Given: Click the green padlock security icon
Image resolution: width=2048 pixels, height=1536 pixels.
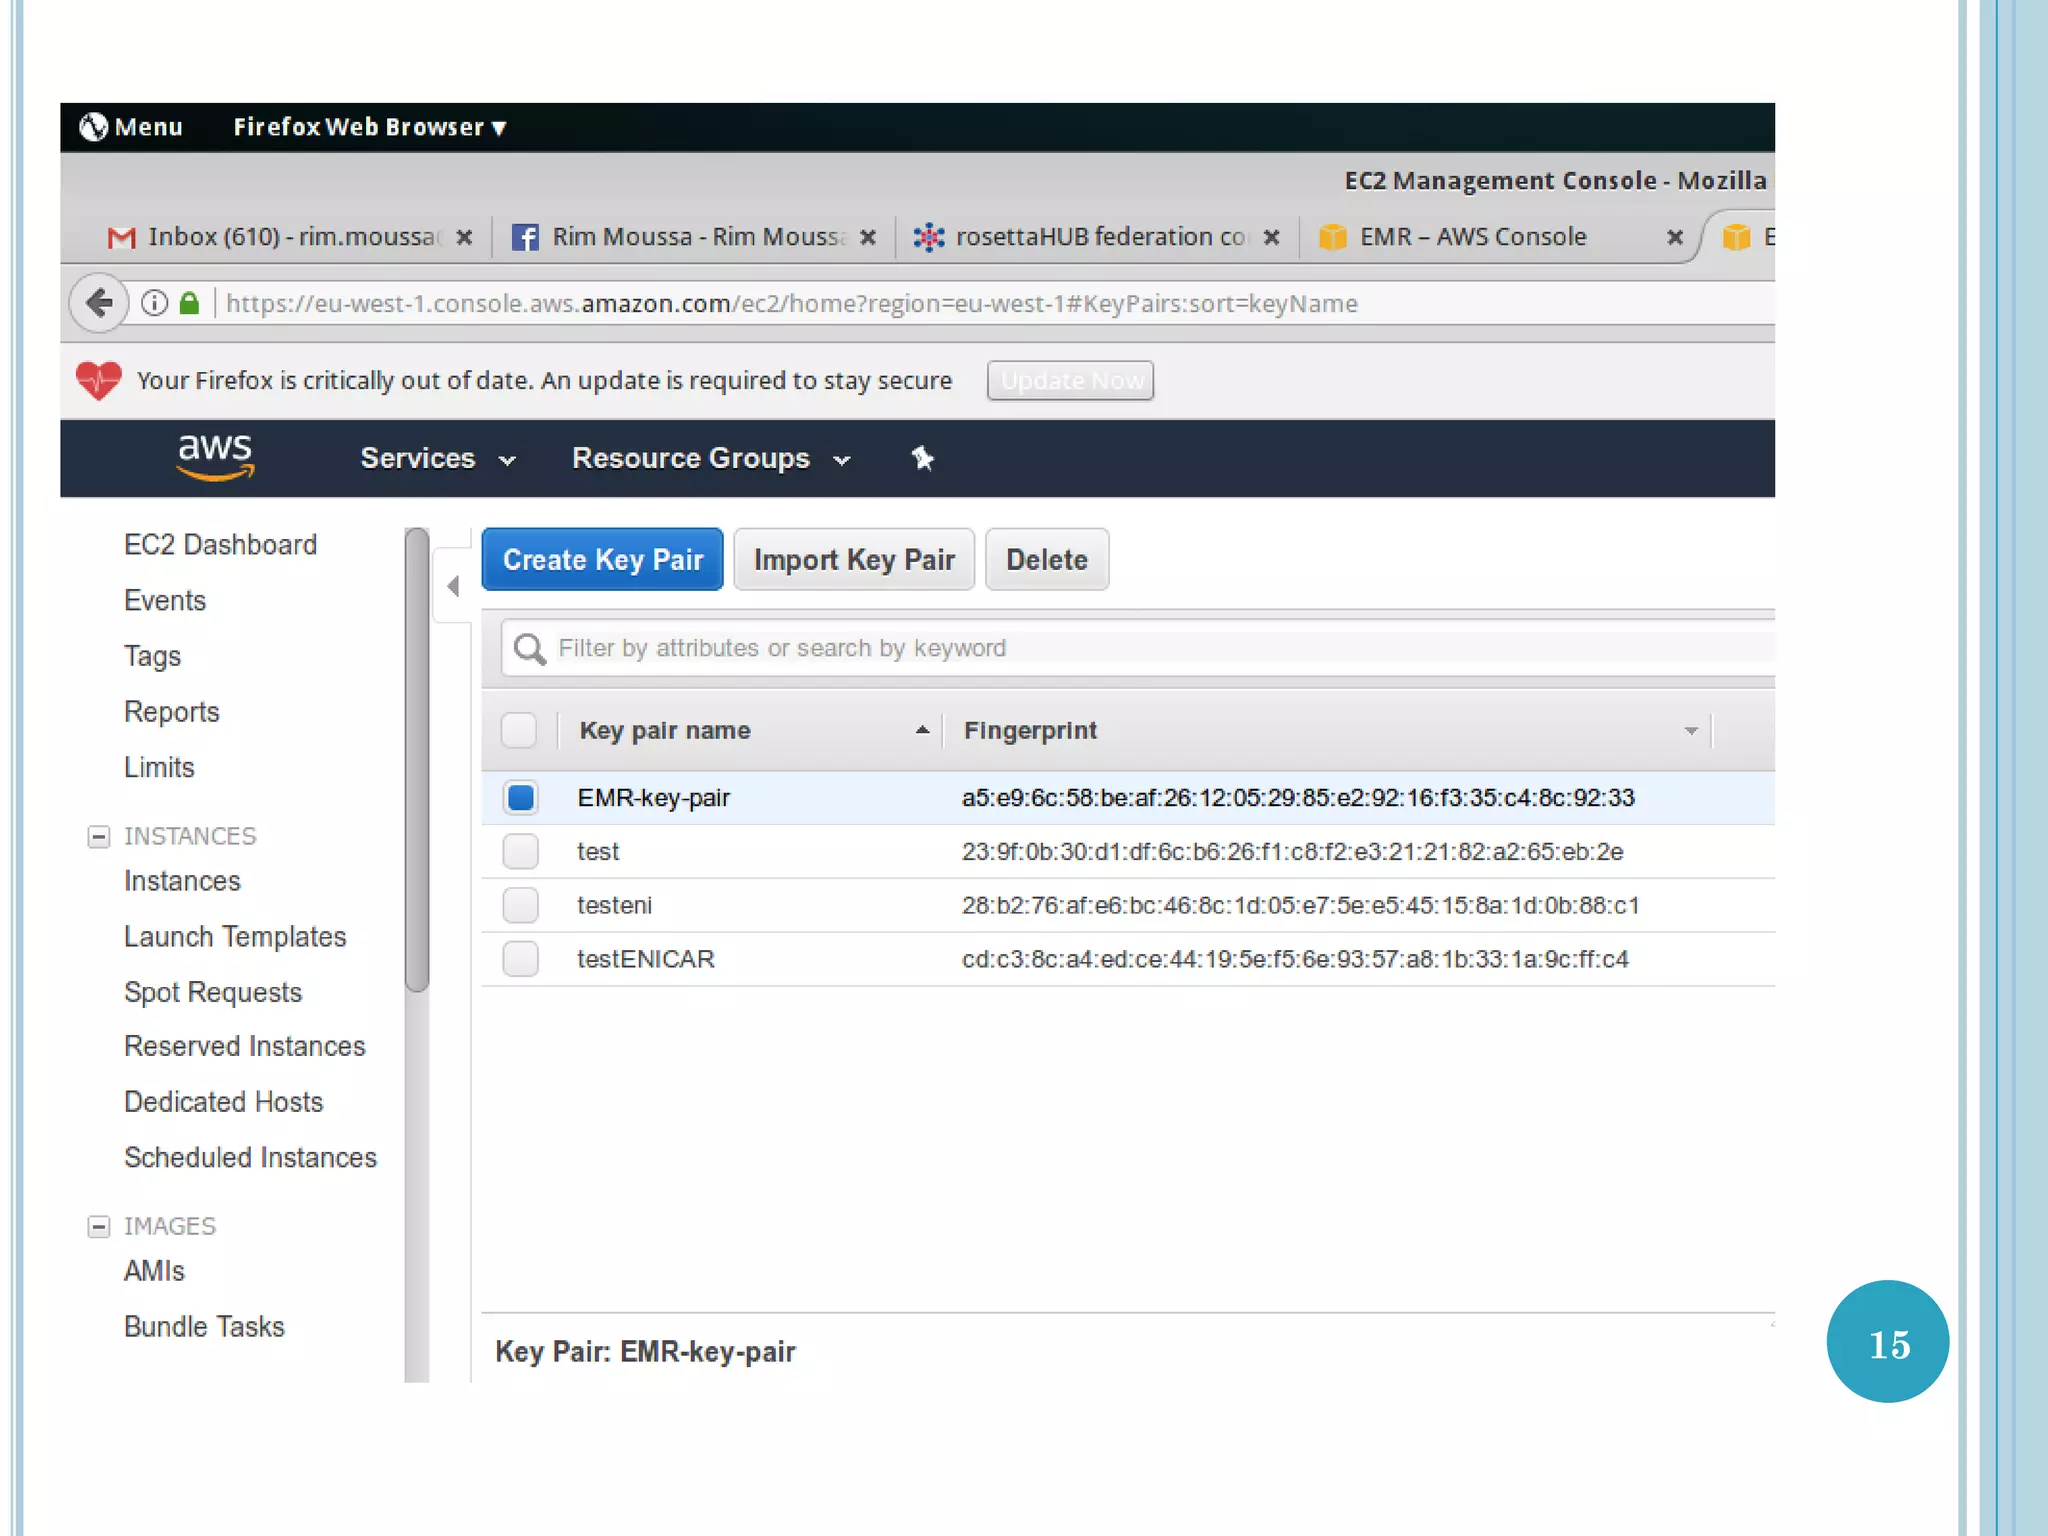Looking at the screenshot, I should coord(189,303).
